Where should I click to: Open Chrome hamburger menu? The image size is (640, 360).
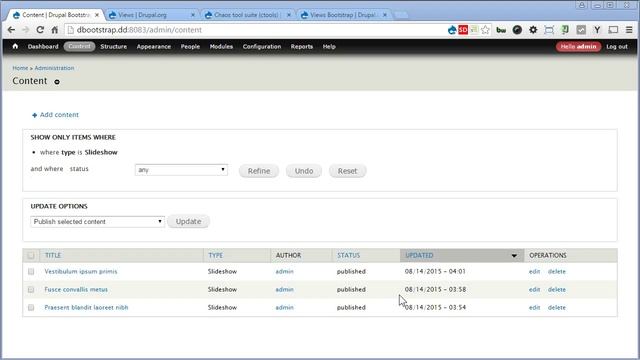tap(629, 30)
